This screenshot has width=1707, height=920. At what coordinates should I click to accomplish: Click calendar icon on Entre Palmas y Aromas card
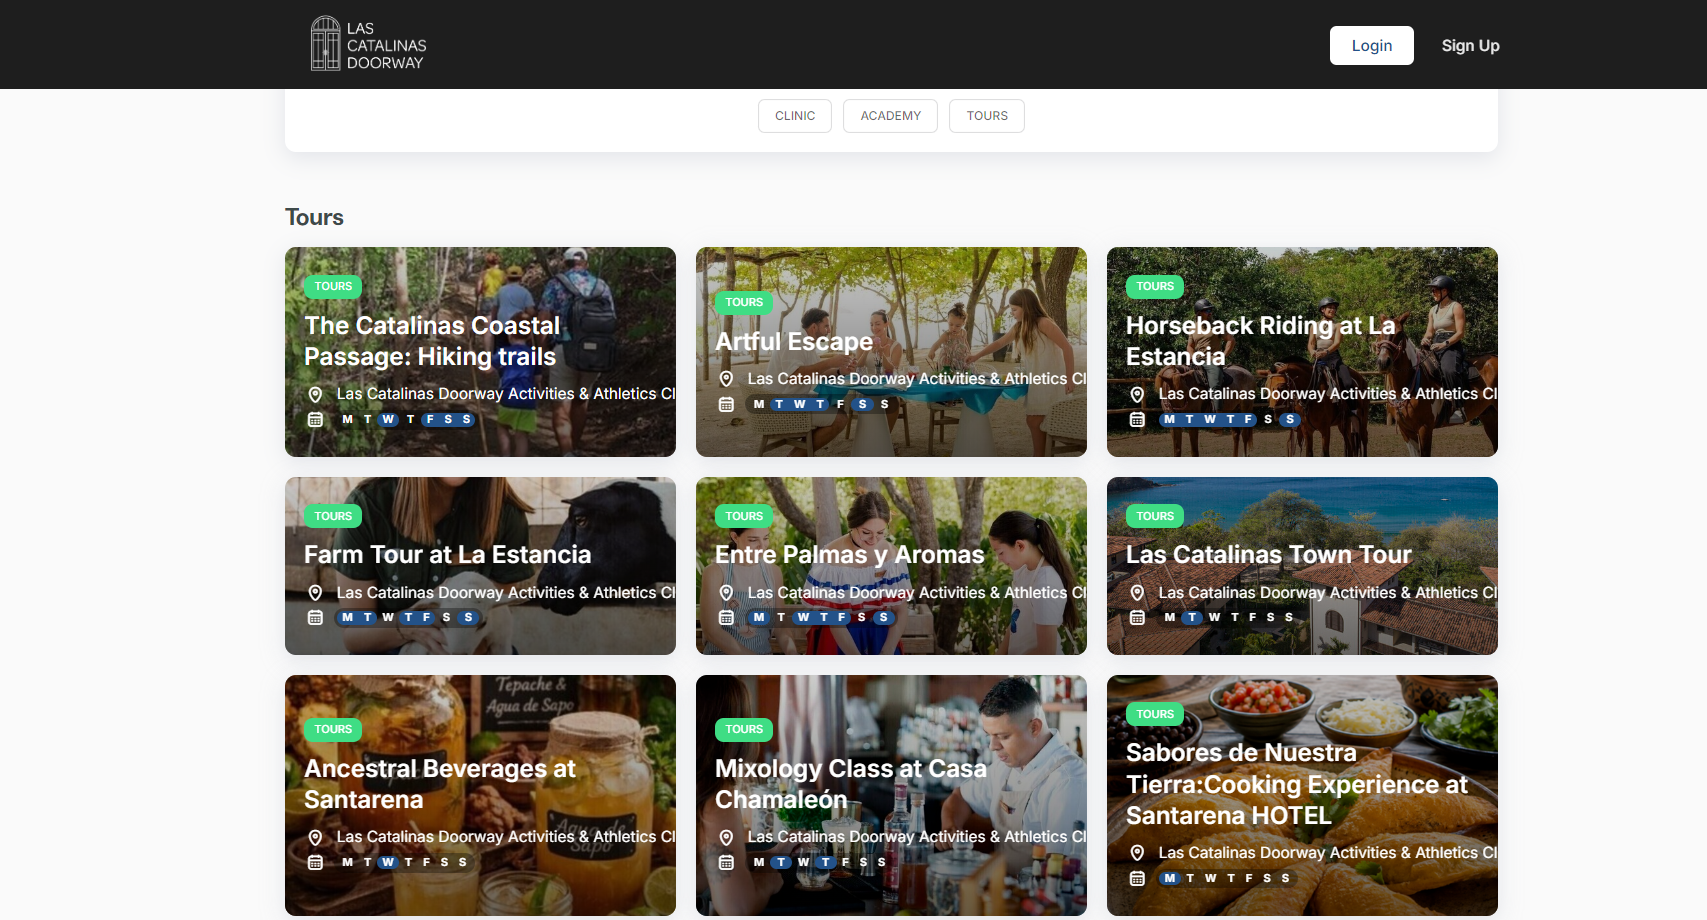coord(727,617)
